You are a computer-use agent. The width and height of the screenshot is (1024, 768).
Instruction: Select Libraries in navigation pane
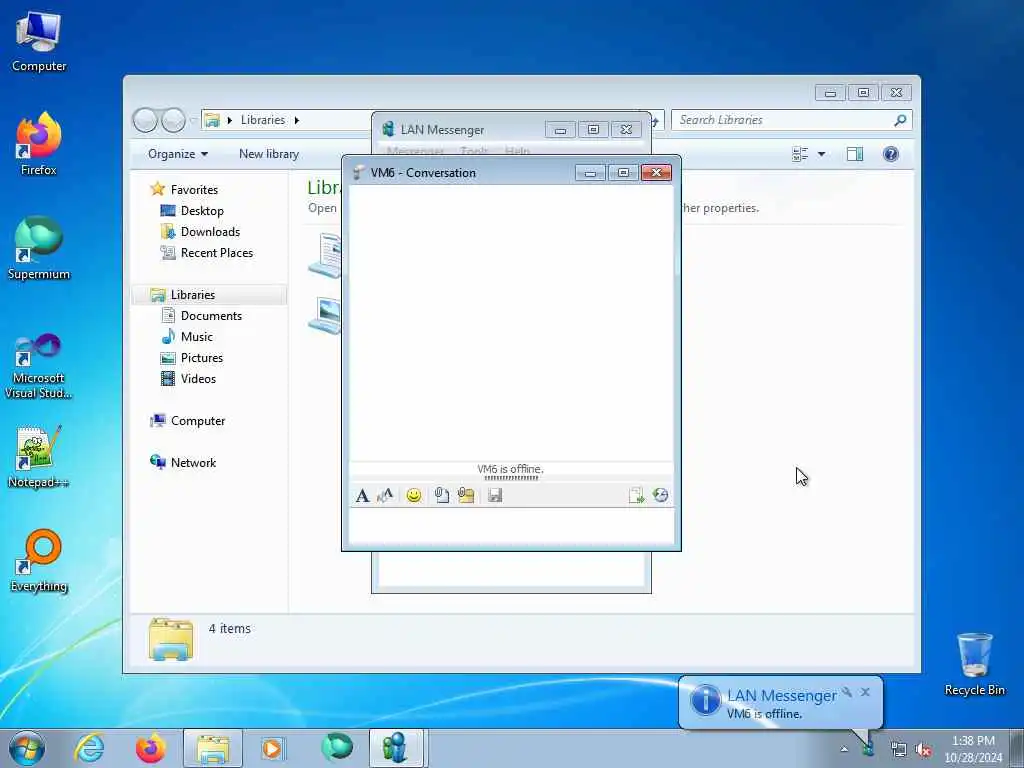(x=192, y=295)
